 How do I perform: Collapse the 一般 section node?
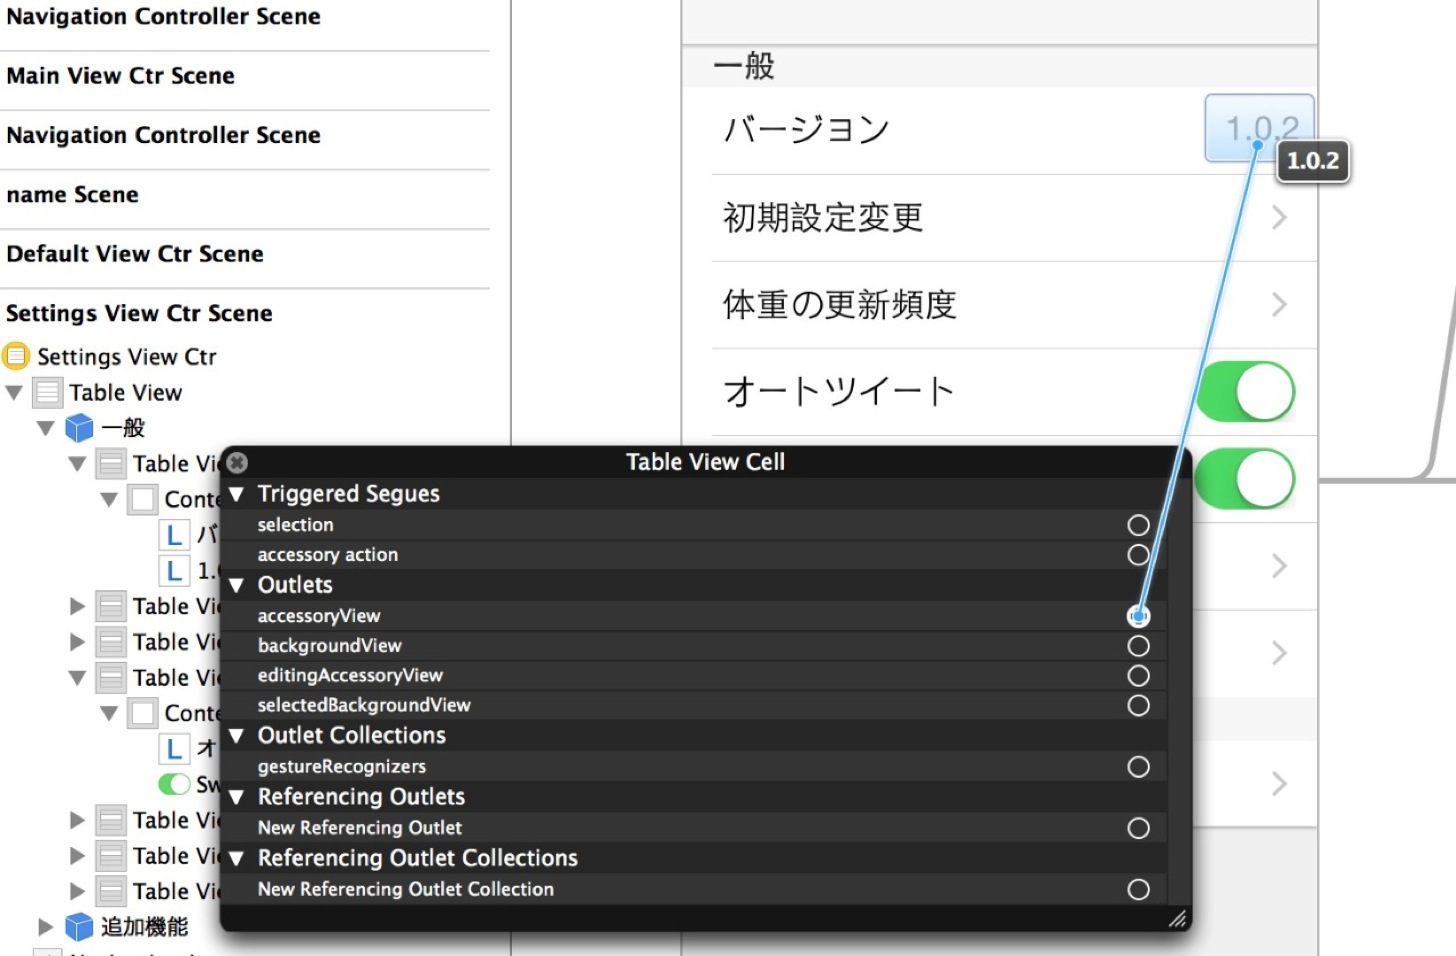46,428
